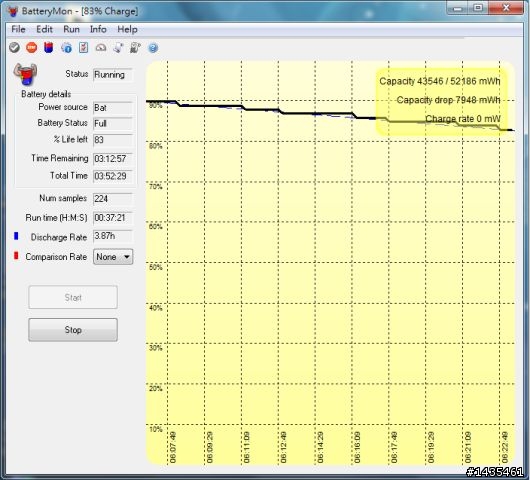
Task: Click the 'Charge rate 0 mW' text
Action: click(463, 119)
